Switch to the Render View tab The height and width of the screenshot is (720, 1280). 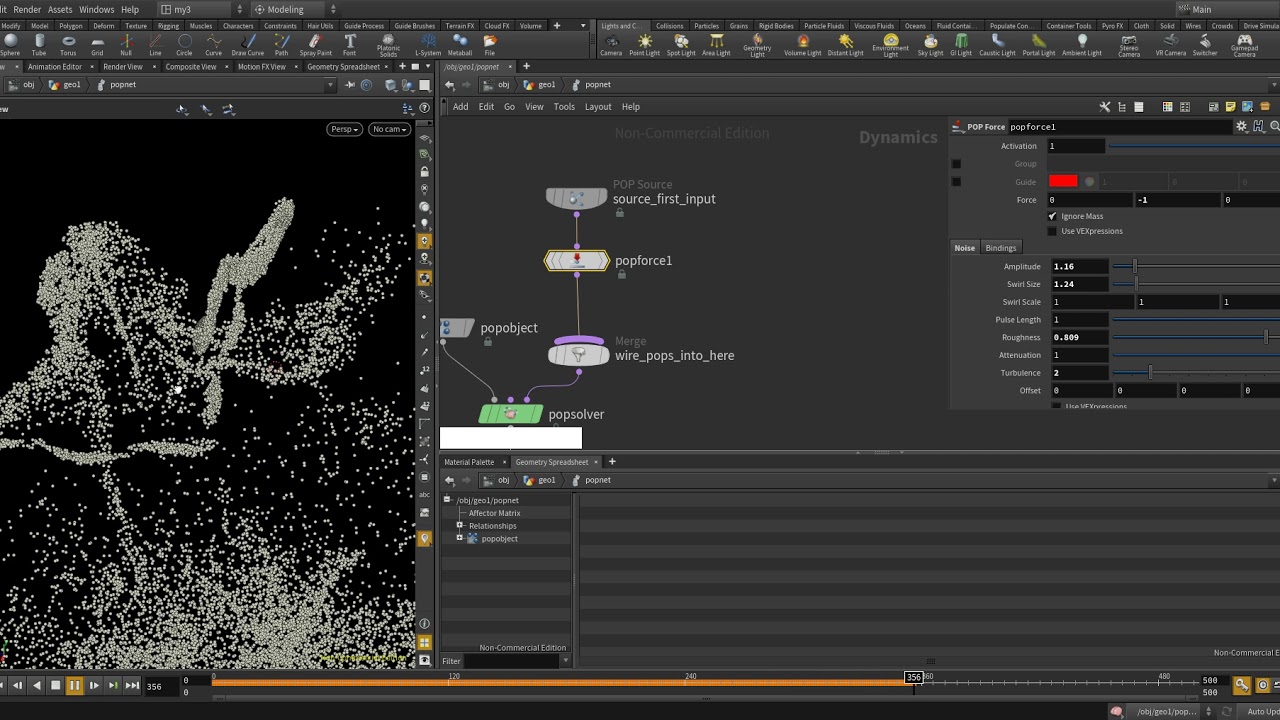tap(123, 67)
